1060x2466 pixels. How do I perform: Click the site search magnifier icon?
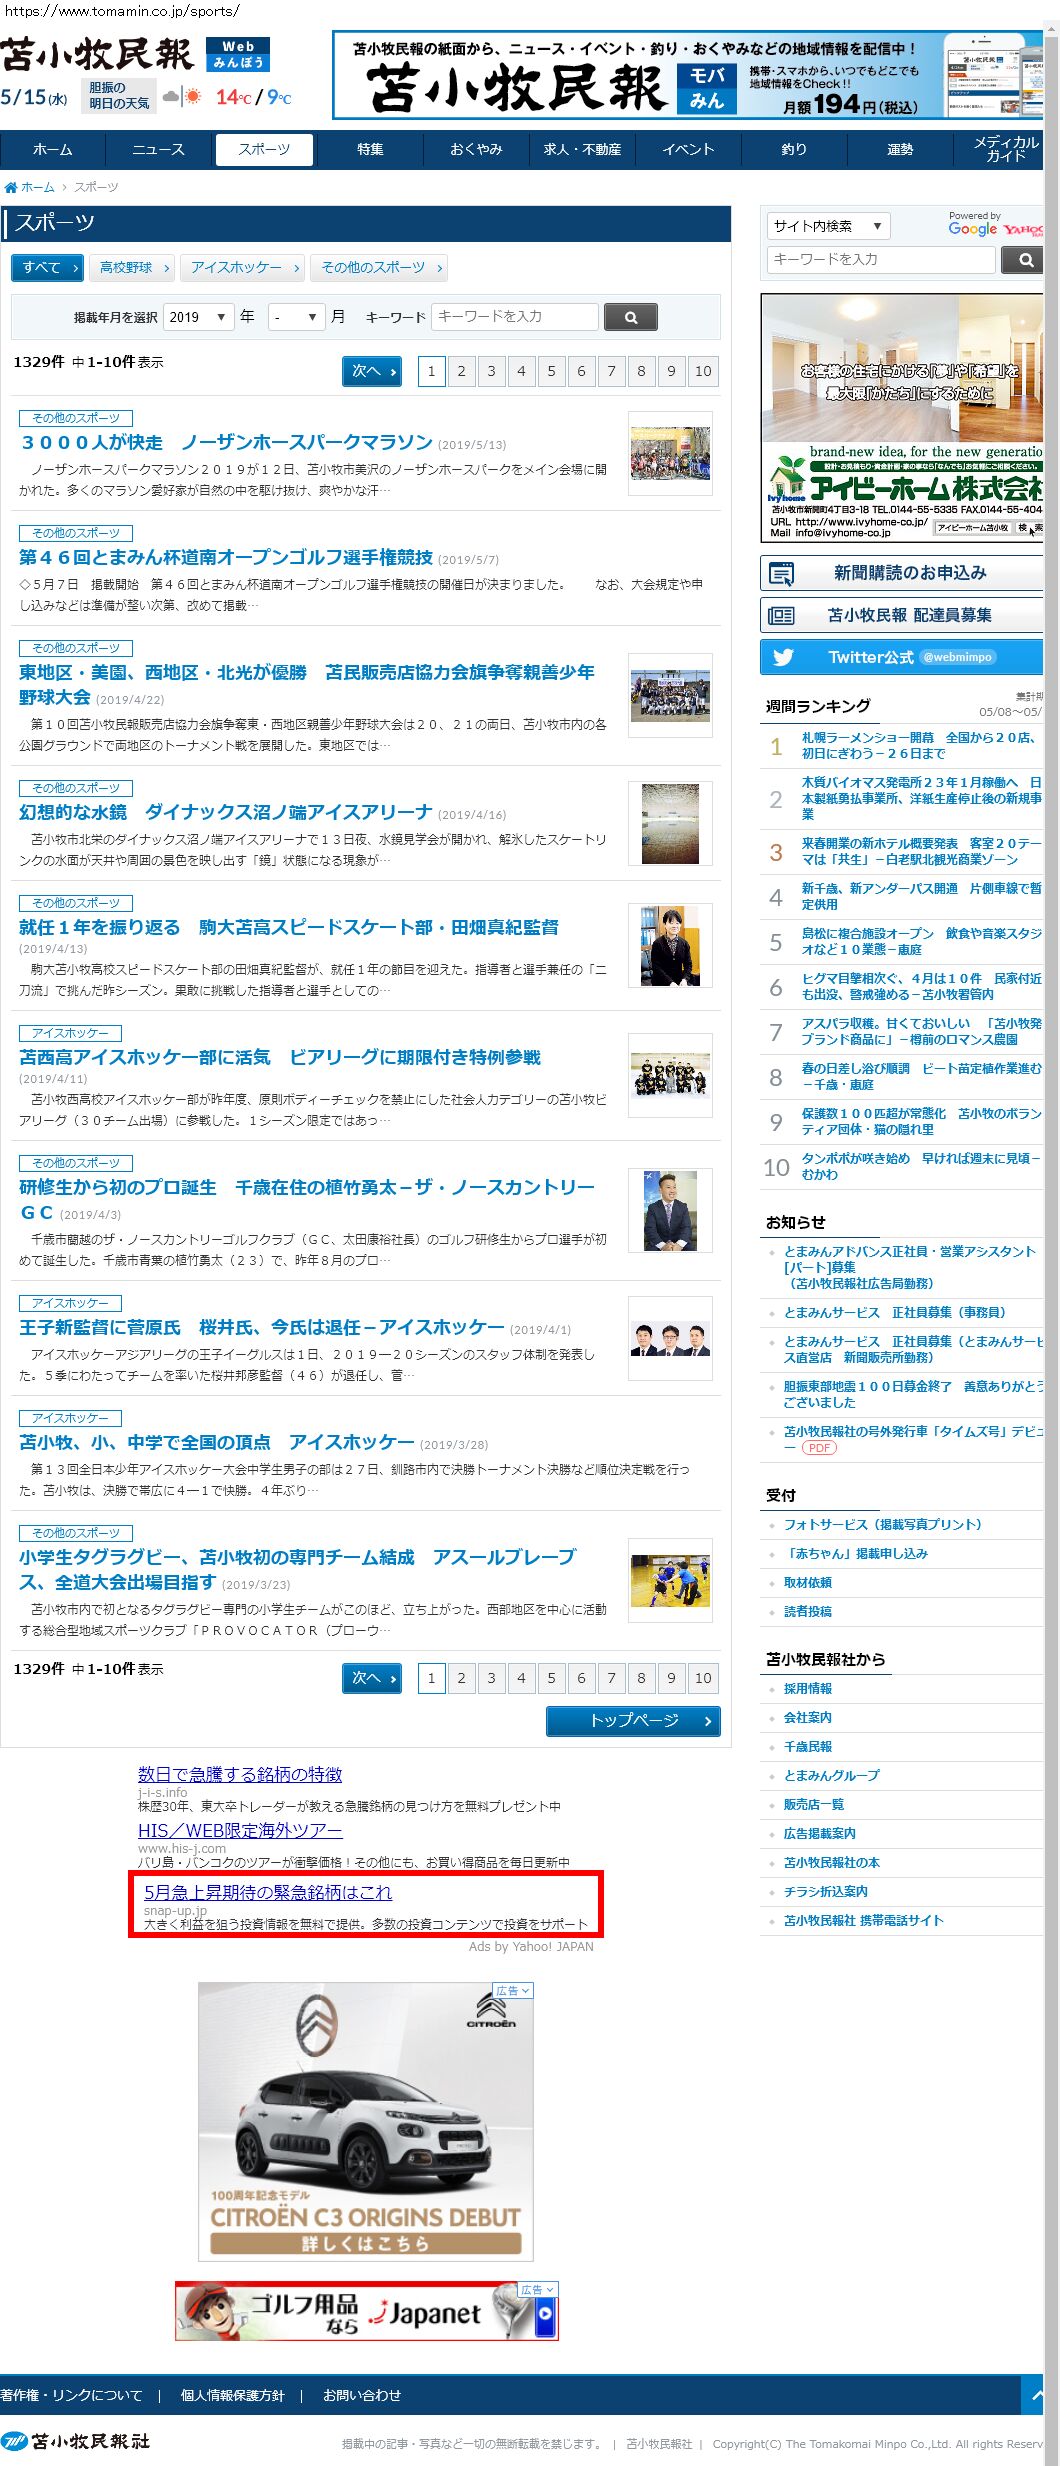tap(1024, 259)
